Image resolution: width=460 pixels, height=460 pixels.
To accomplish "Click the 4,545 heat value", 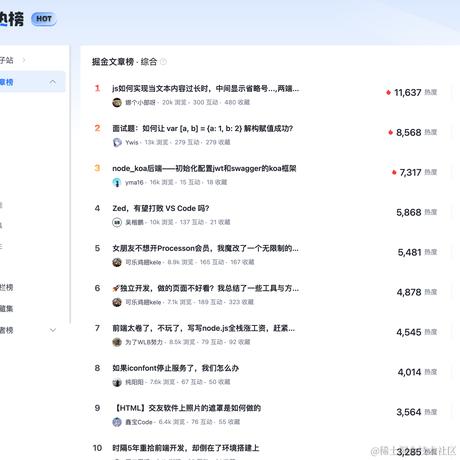I will coord(409,332).
